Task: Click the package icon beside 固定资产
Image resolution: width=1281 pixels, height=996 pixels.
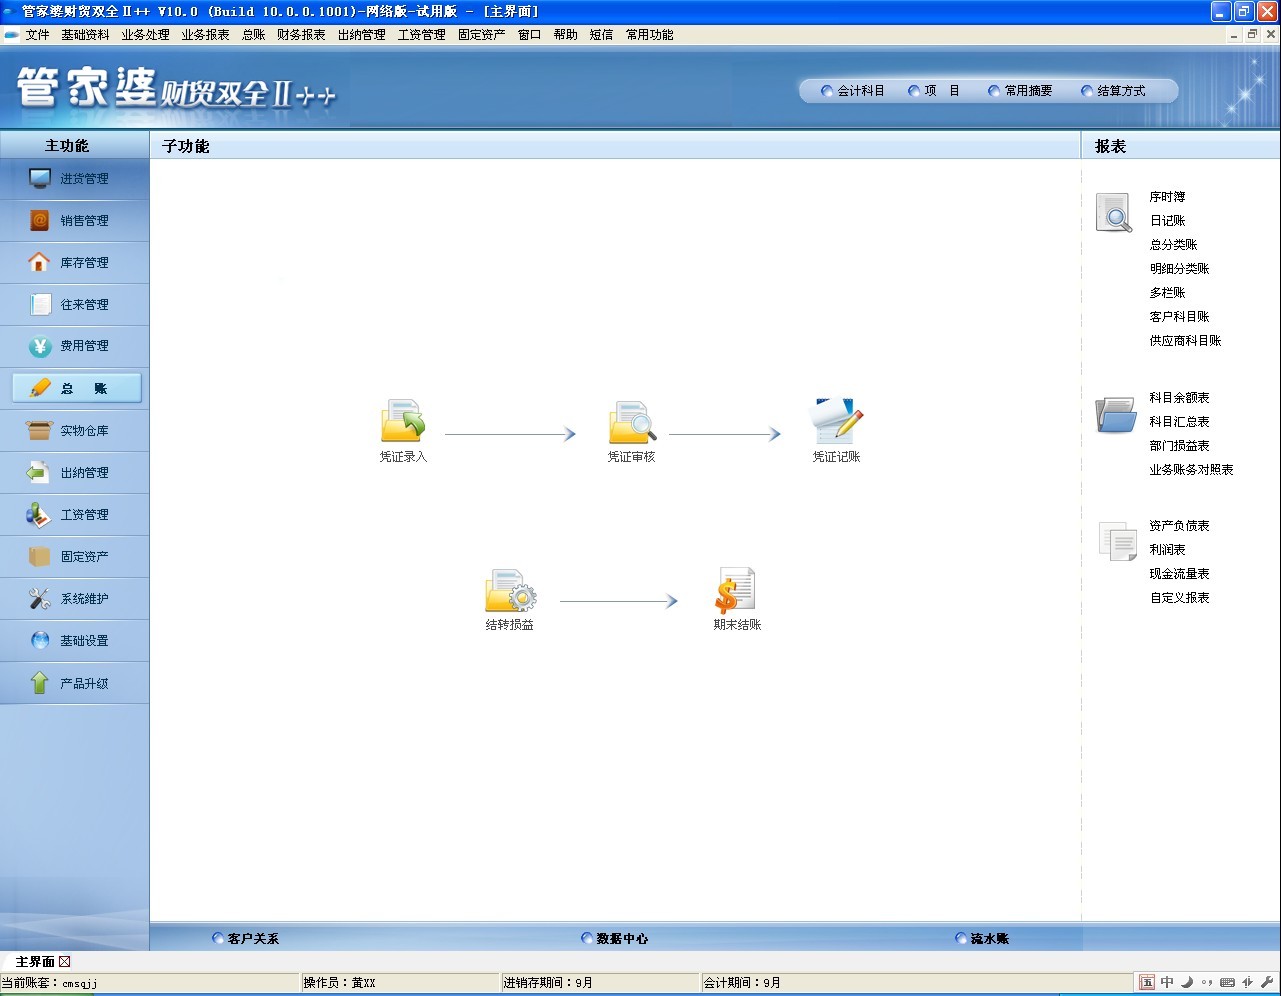Action: point(40,556)
